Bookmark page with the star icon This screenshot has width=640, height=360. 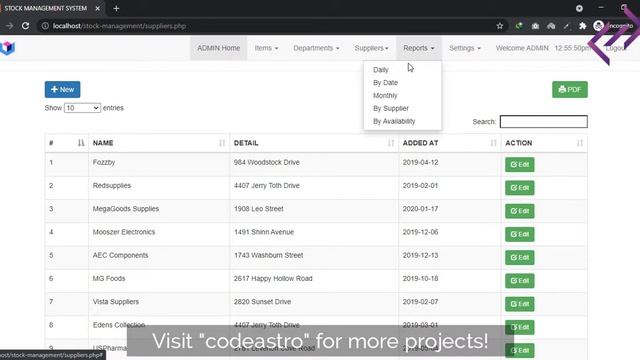point(500,26)
